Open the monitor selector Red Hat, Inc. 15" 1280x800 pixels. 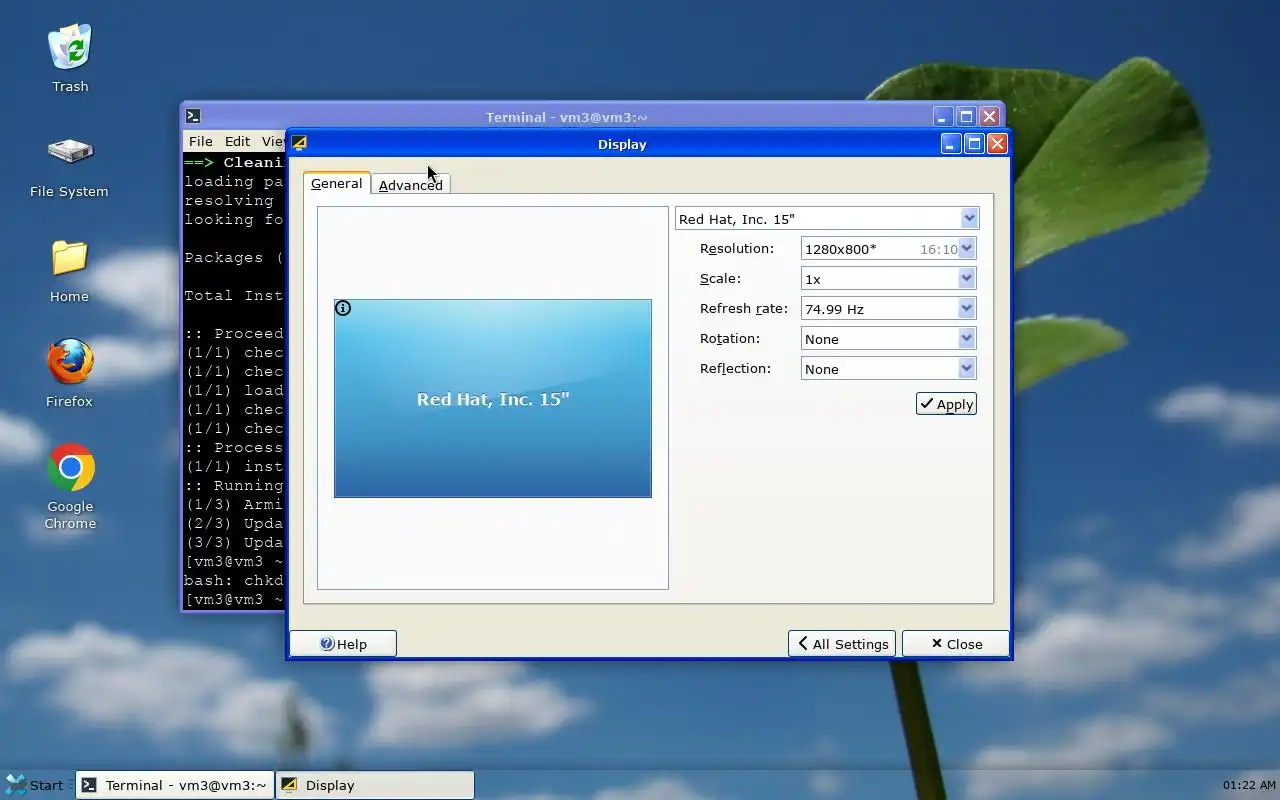827,219
